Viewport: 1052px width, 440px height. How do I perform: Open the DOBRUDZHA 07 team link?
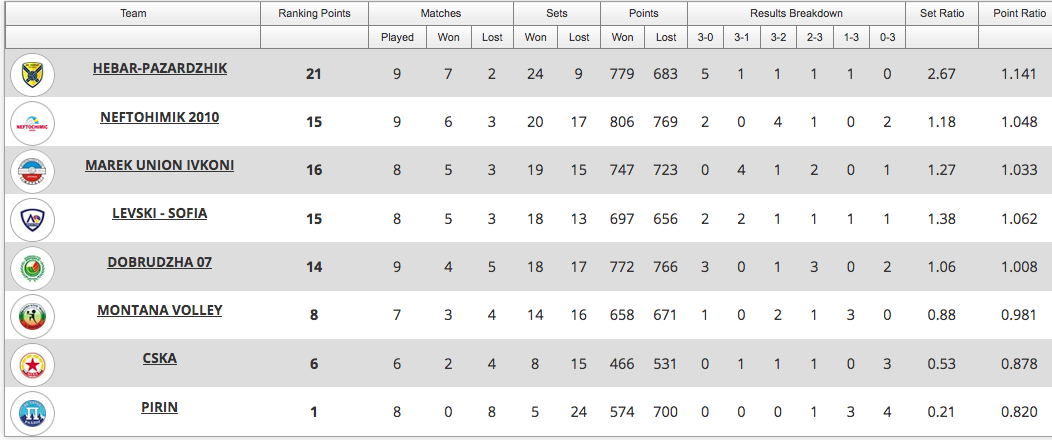[160, 262]
